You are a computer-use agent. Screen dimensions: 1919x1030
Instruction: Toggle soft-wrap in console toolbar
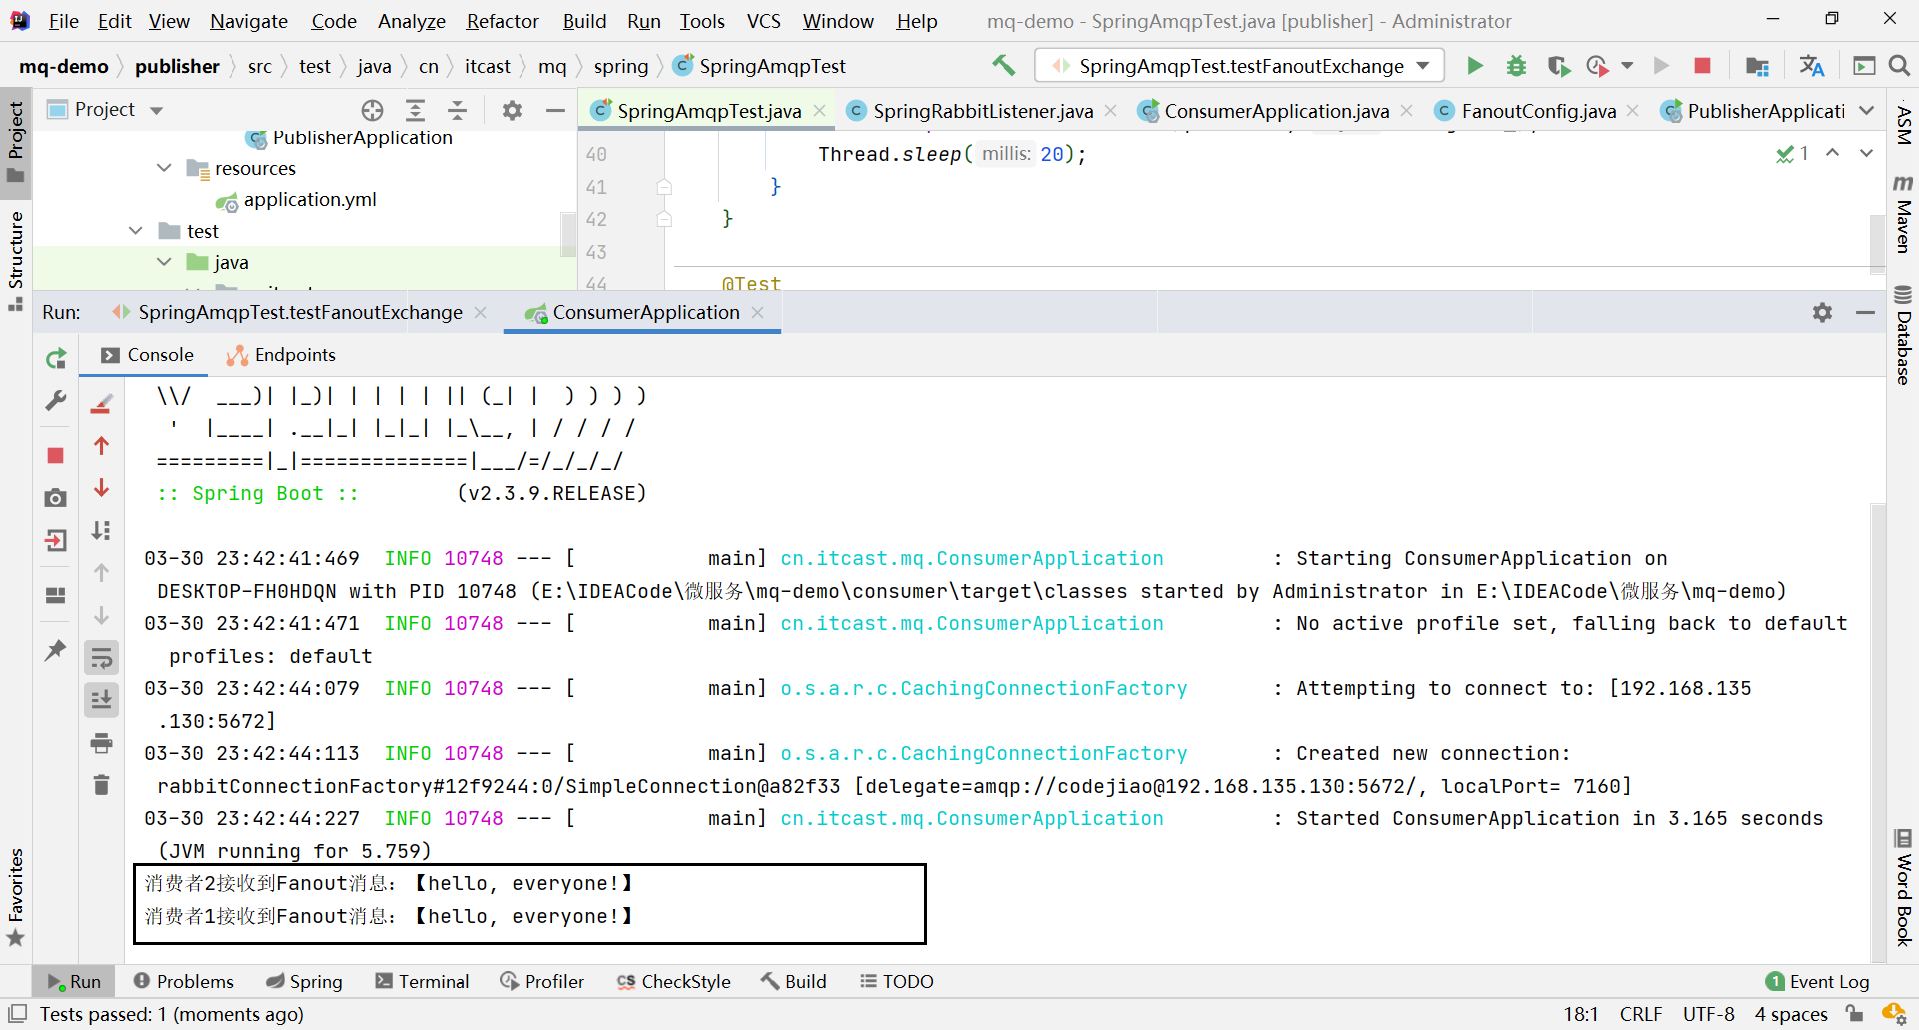[101, 658]
